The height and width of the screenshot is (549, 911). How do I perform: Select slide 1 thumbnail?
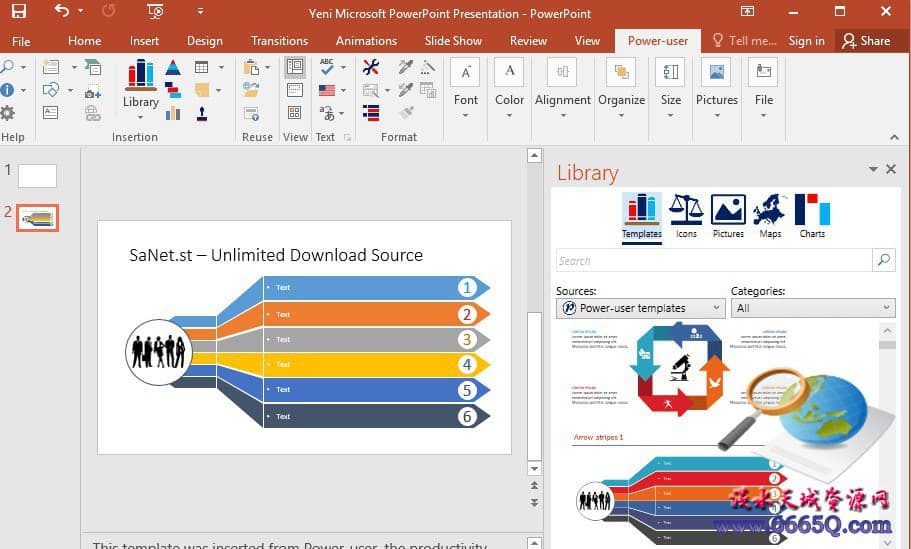[x=37, y=175]
